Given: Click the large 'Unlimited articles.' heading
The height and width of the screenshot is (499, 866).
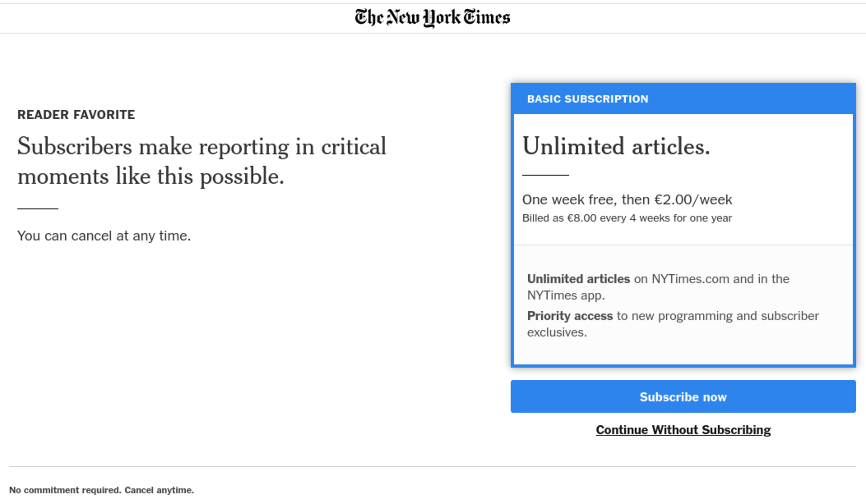Looking at the screenshot, I should (616, 146).
